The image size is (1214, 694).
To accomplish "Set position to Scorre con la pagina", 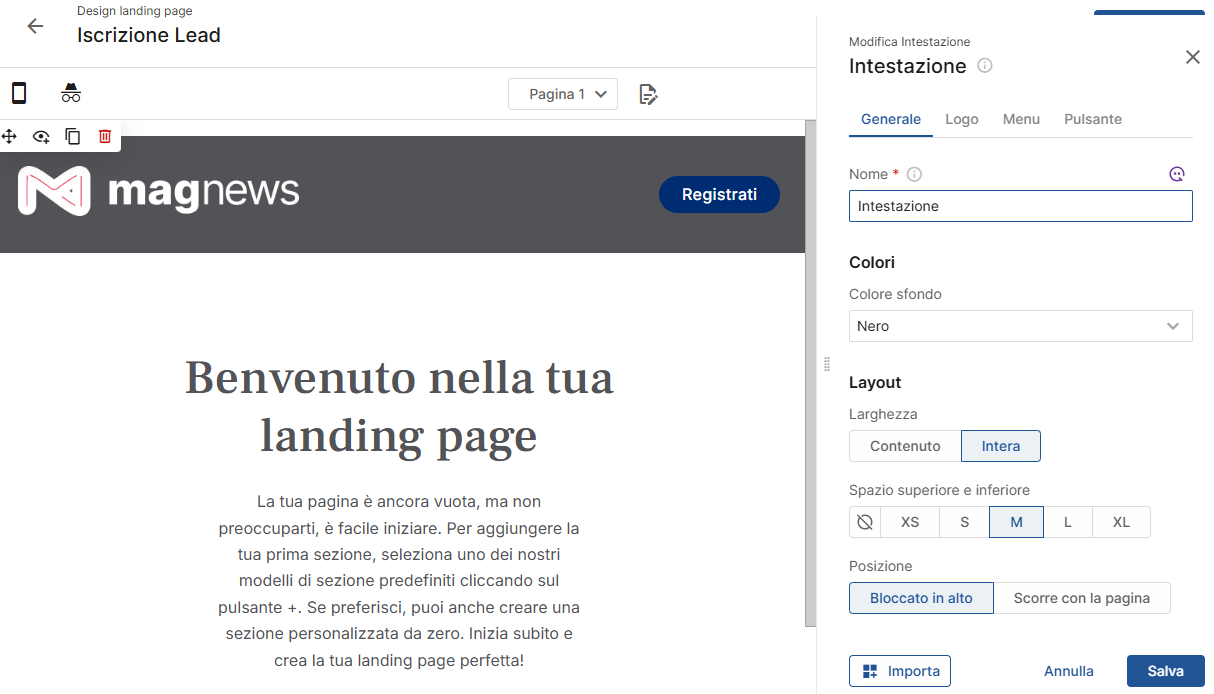I will point(1082,598).
